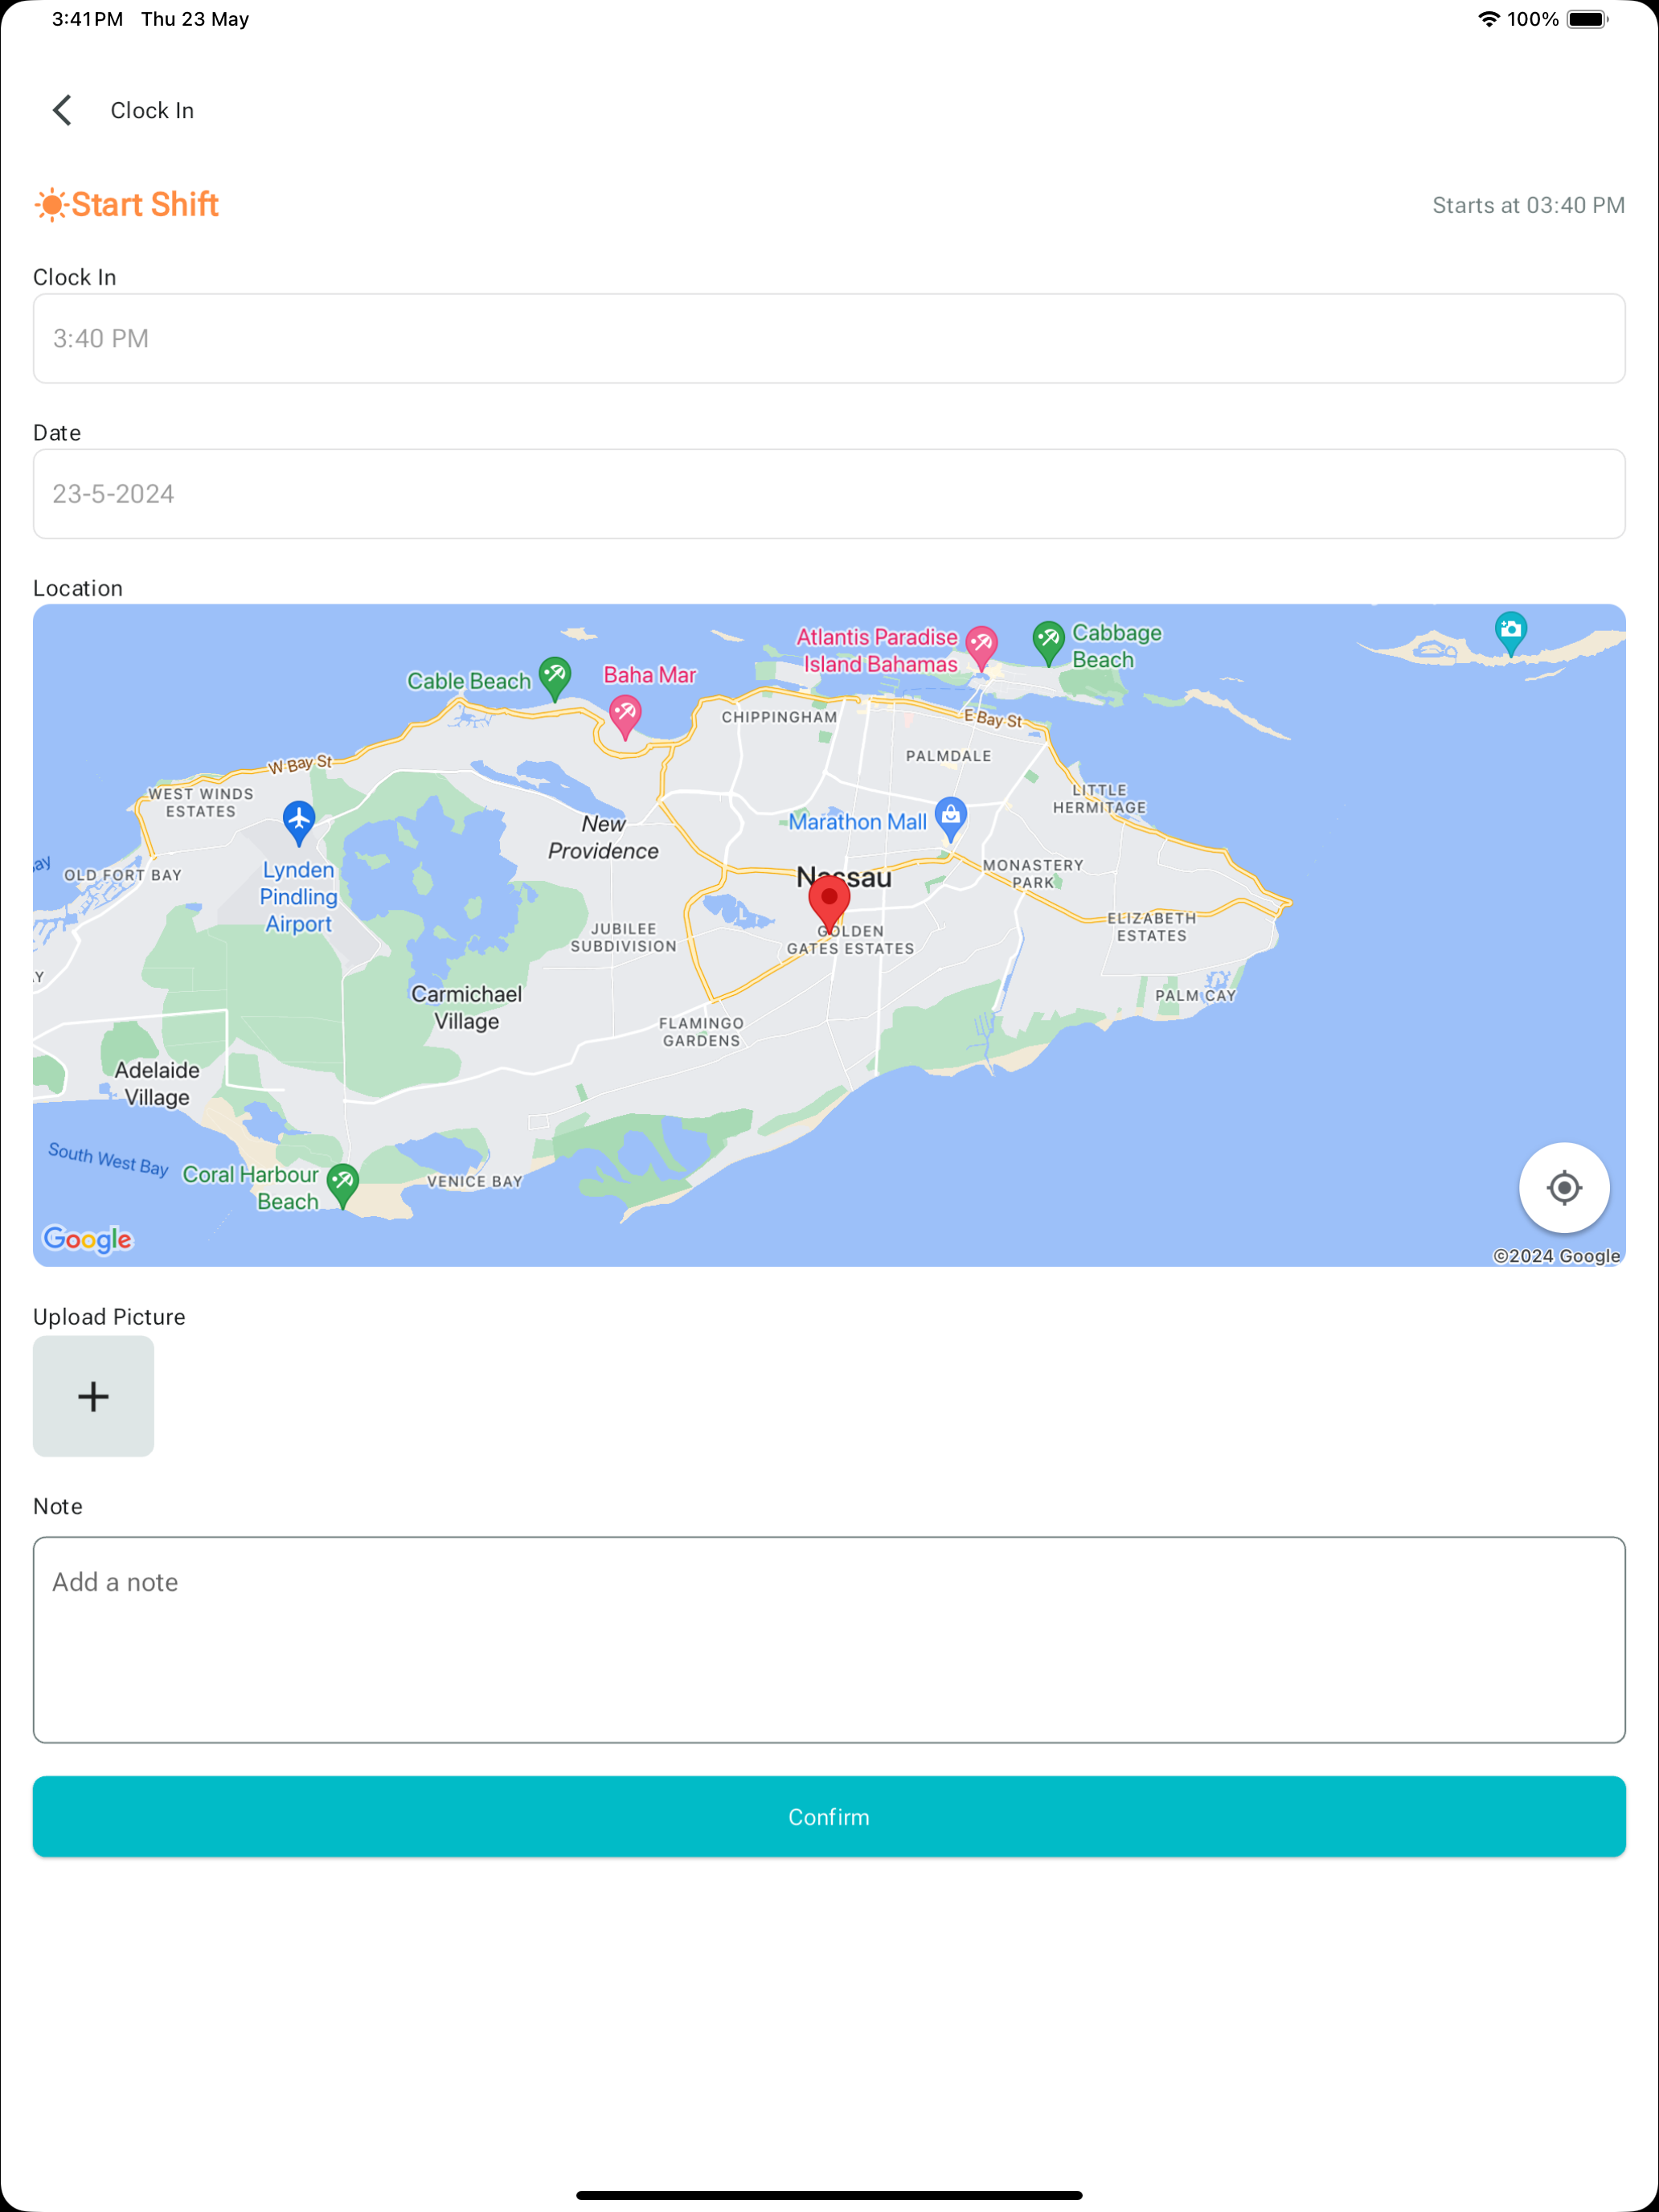Tap the 'Thu 23 May' date in status bar
1659x2212 pixels.
pyautogui.click(x=195, y=19)
